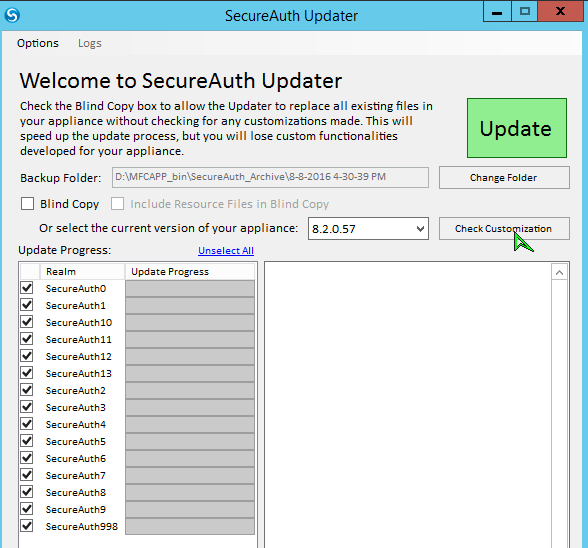
Task: Click inside the empty log output pane
Action: pos(408,405)
